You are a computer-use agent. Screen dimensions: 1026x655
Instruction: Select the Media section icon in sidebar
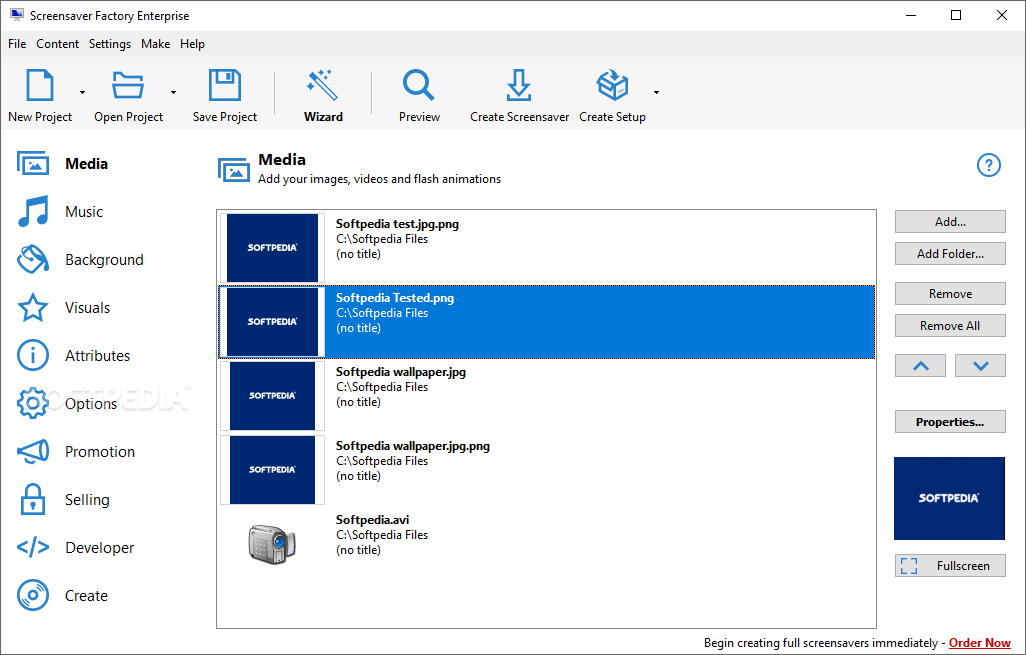pyautogui.click(x=33, y=164)
